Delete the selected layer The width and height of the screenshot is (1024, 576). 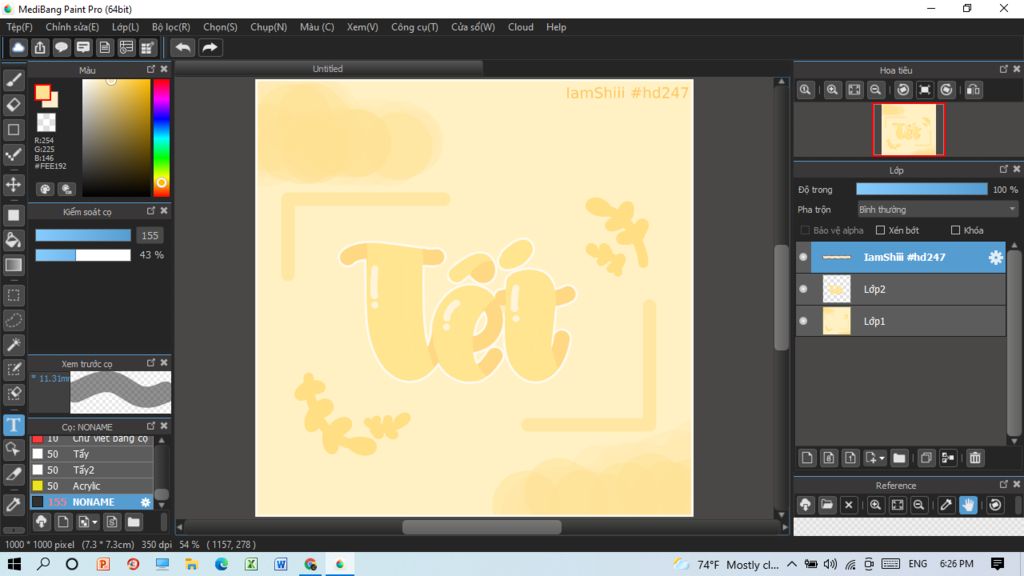coord(975,458)
